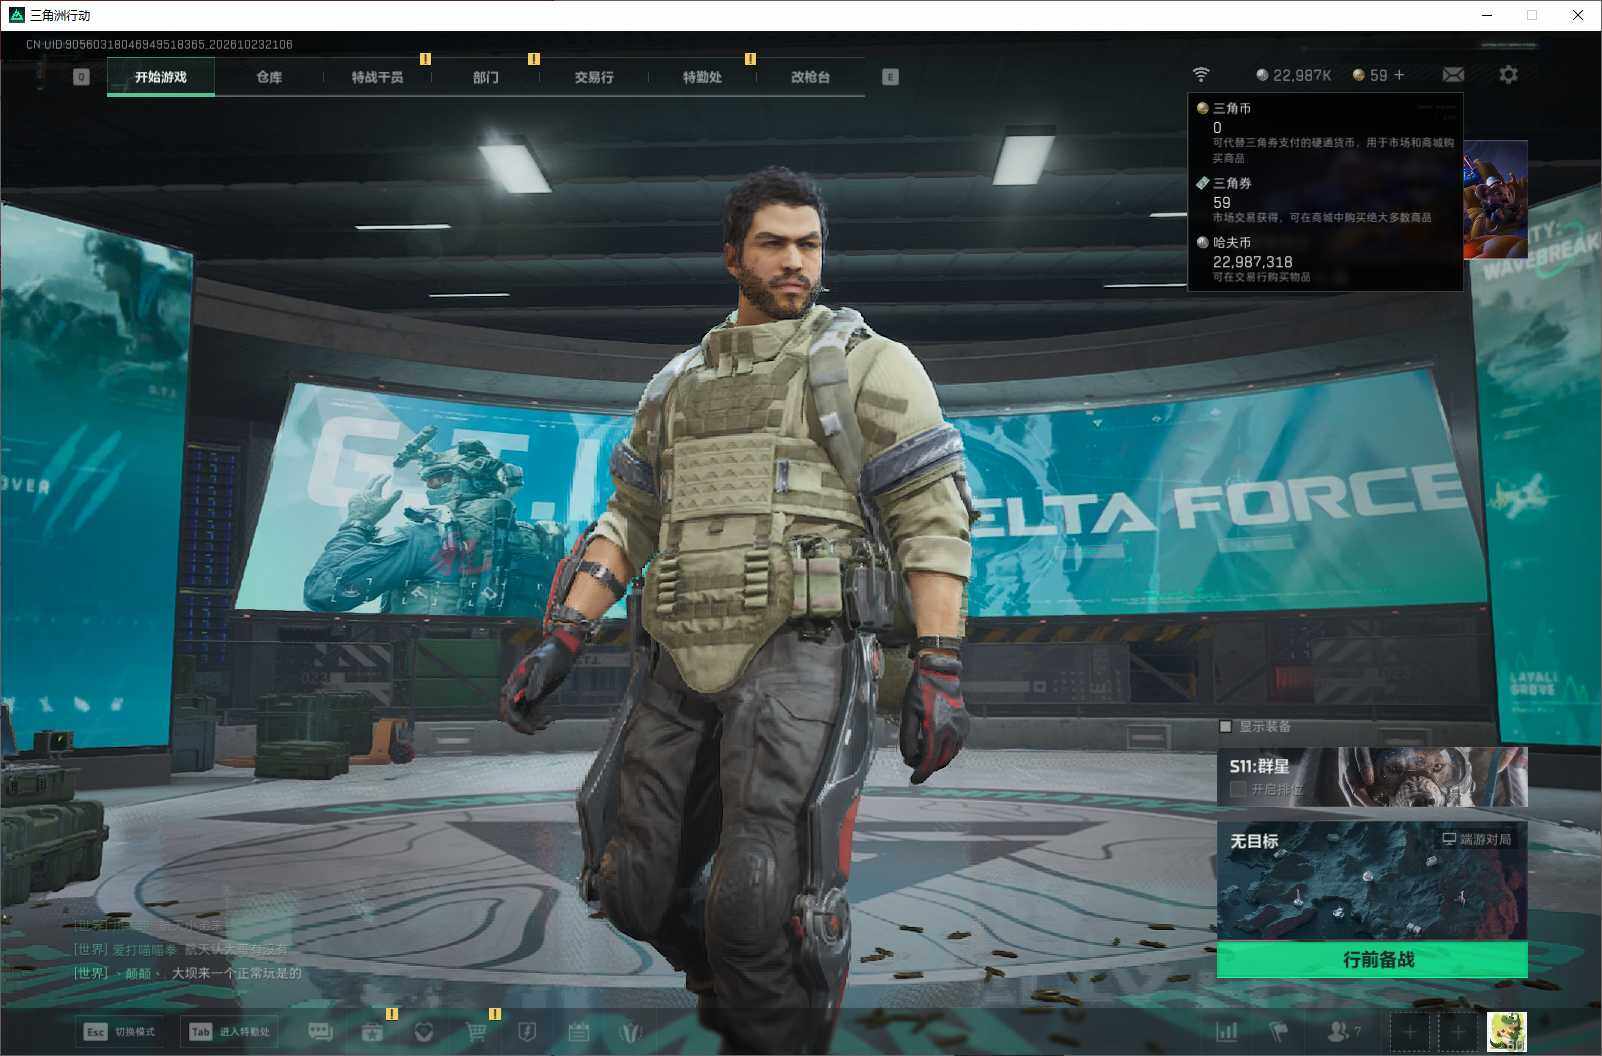
Task: Click the plus beside 三角券 balance
Action: pos(1399,75)
